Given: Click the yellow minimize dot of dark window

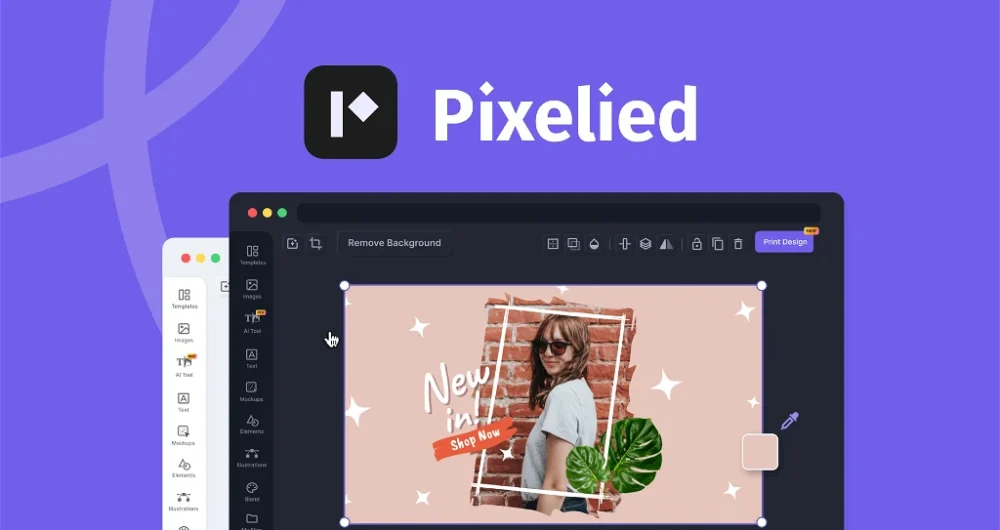Looking at the screenshot, I should (267, 213).
